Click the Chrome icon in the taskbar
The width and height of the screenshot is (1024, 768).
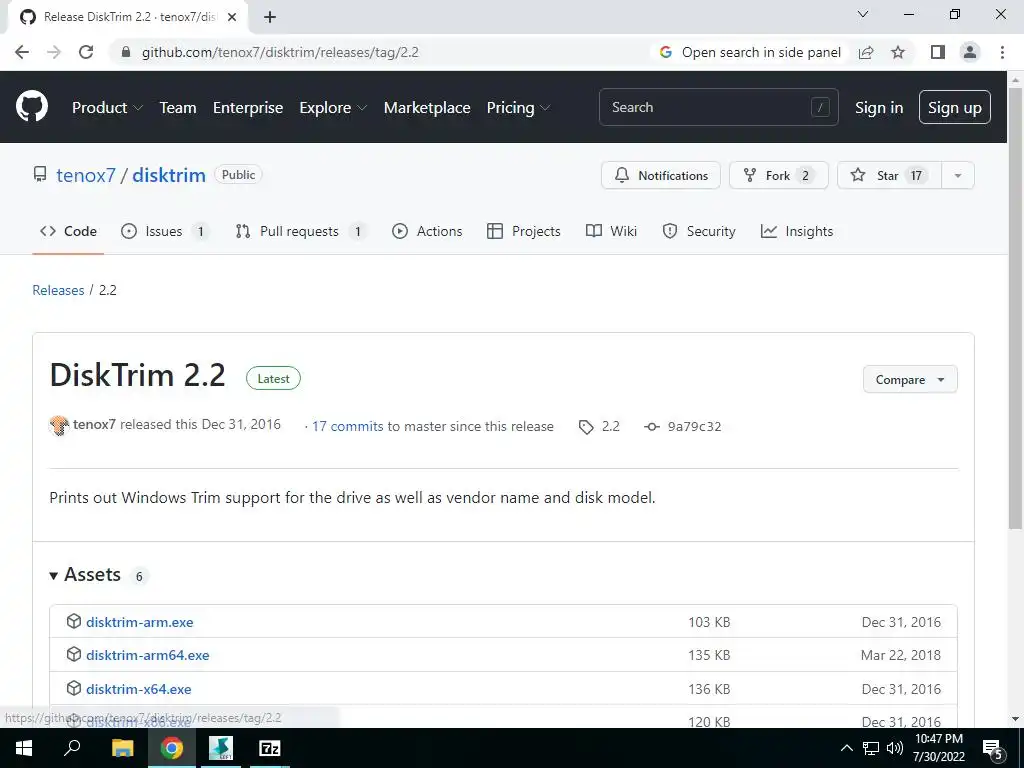pyautogui.click(x=172, y=748)
